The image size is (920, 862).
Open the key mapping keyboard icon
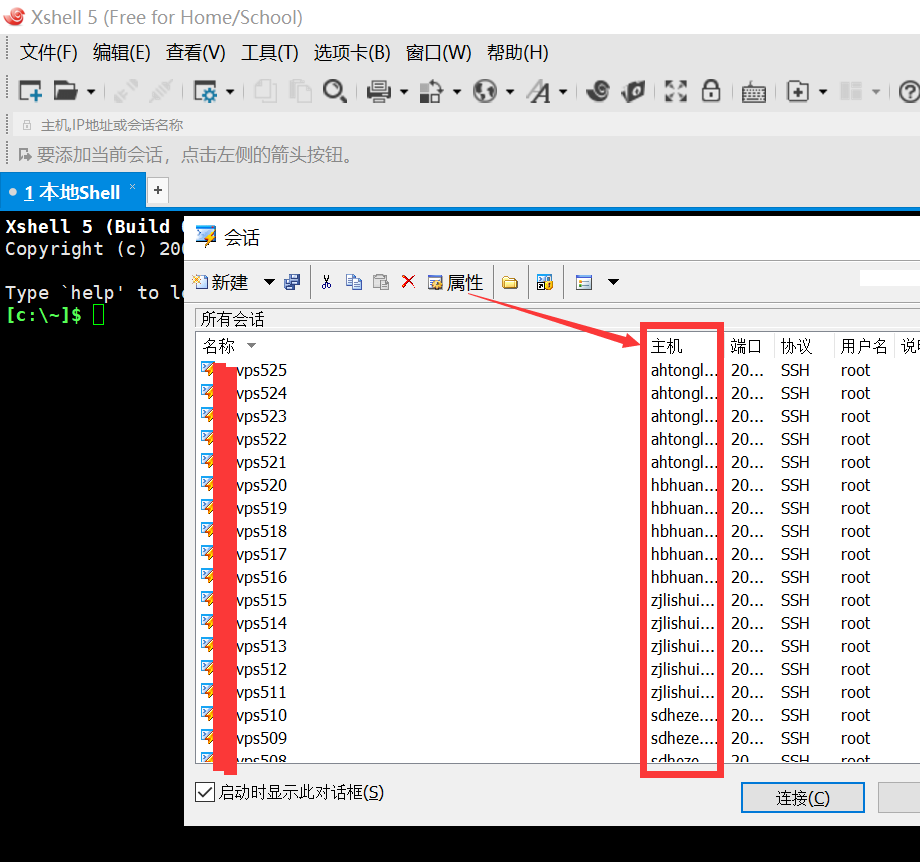(x=753, y=92)
